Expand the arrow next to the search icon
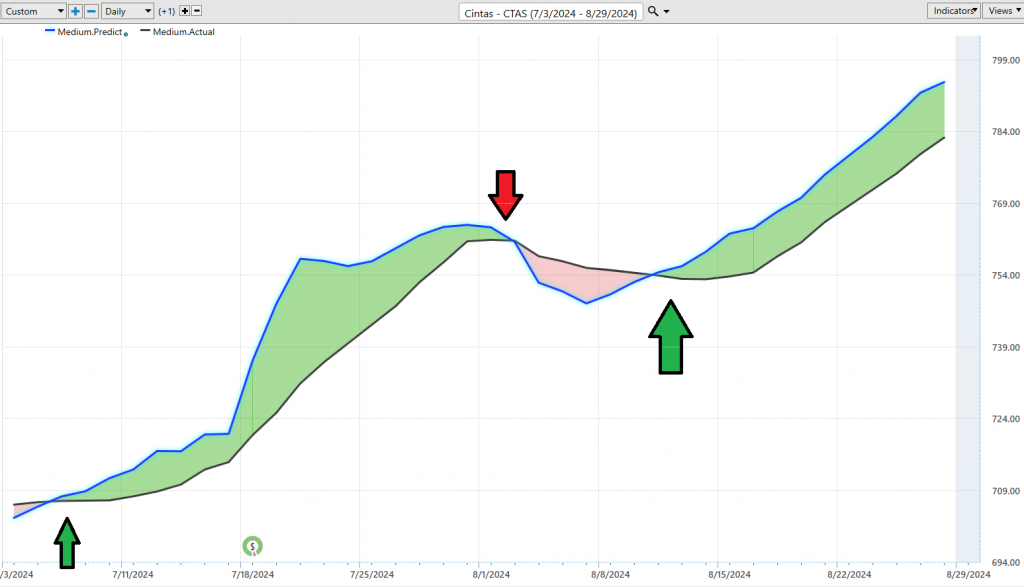Viewport: 1024px width, 587px height. [x=667, y=11]
